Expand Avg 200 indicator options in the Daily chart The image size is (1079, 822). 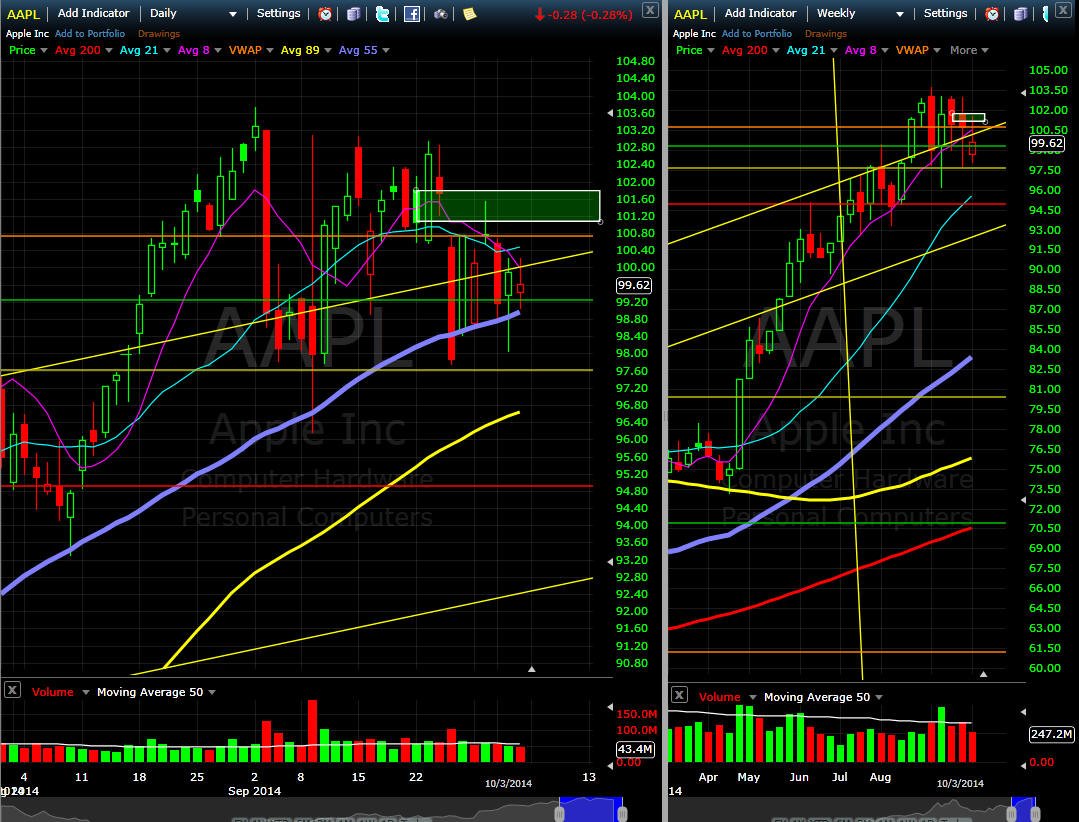[109, 50]
